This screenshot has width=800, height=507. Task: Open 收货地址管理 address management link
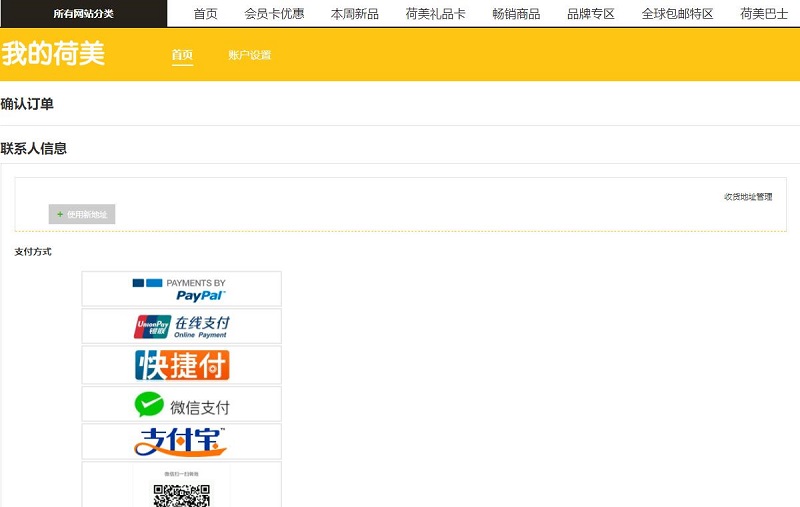[x=748, y=197]
